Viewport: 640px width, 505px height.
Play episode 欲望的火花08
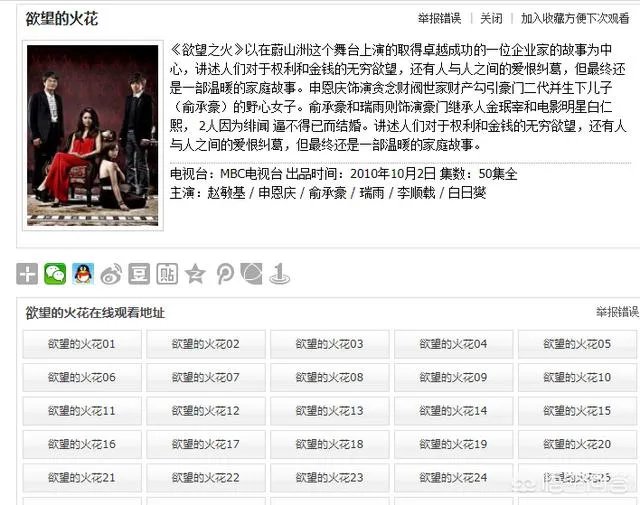click(330, 378)
